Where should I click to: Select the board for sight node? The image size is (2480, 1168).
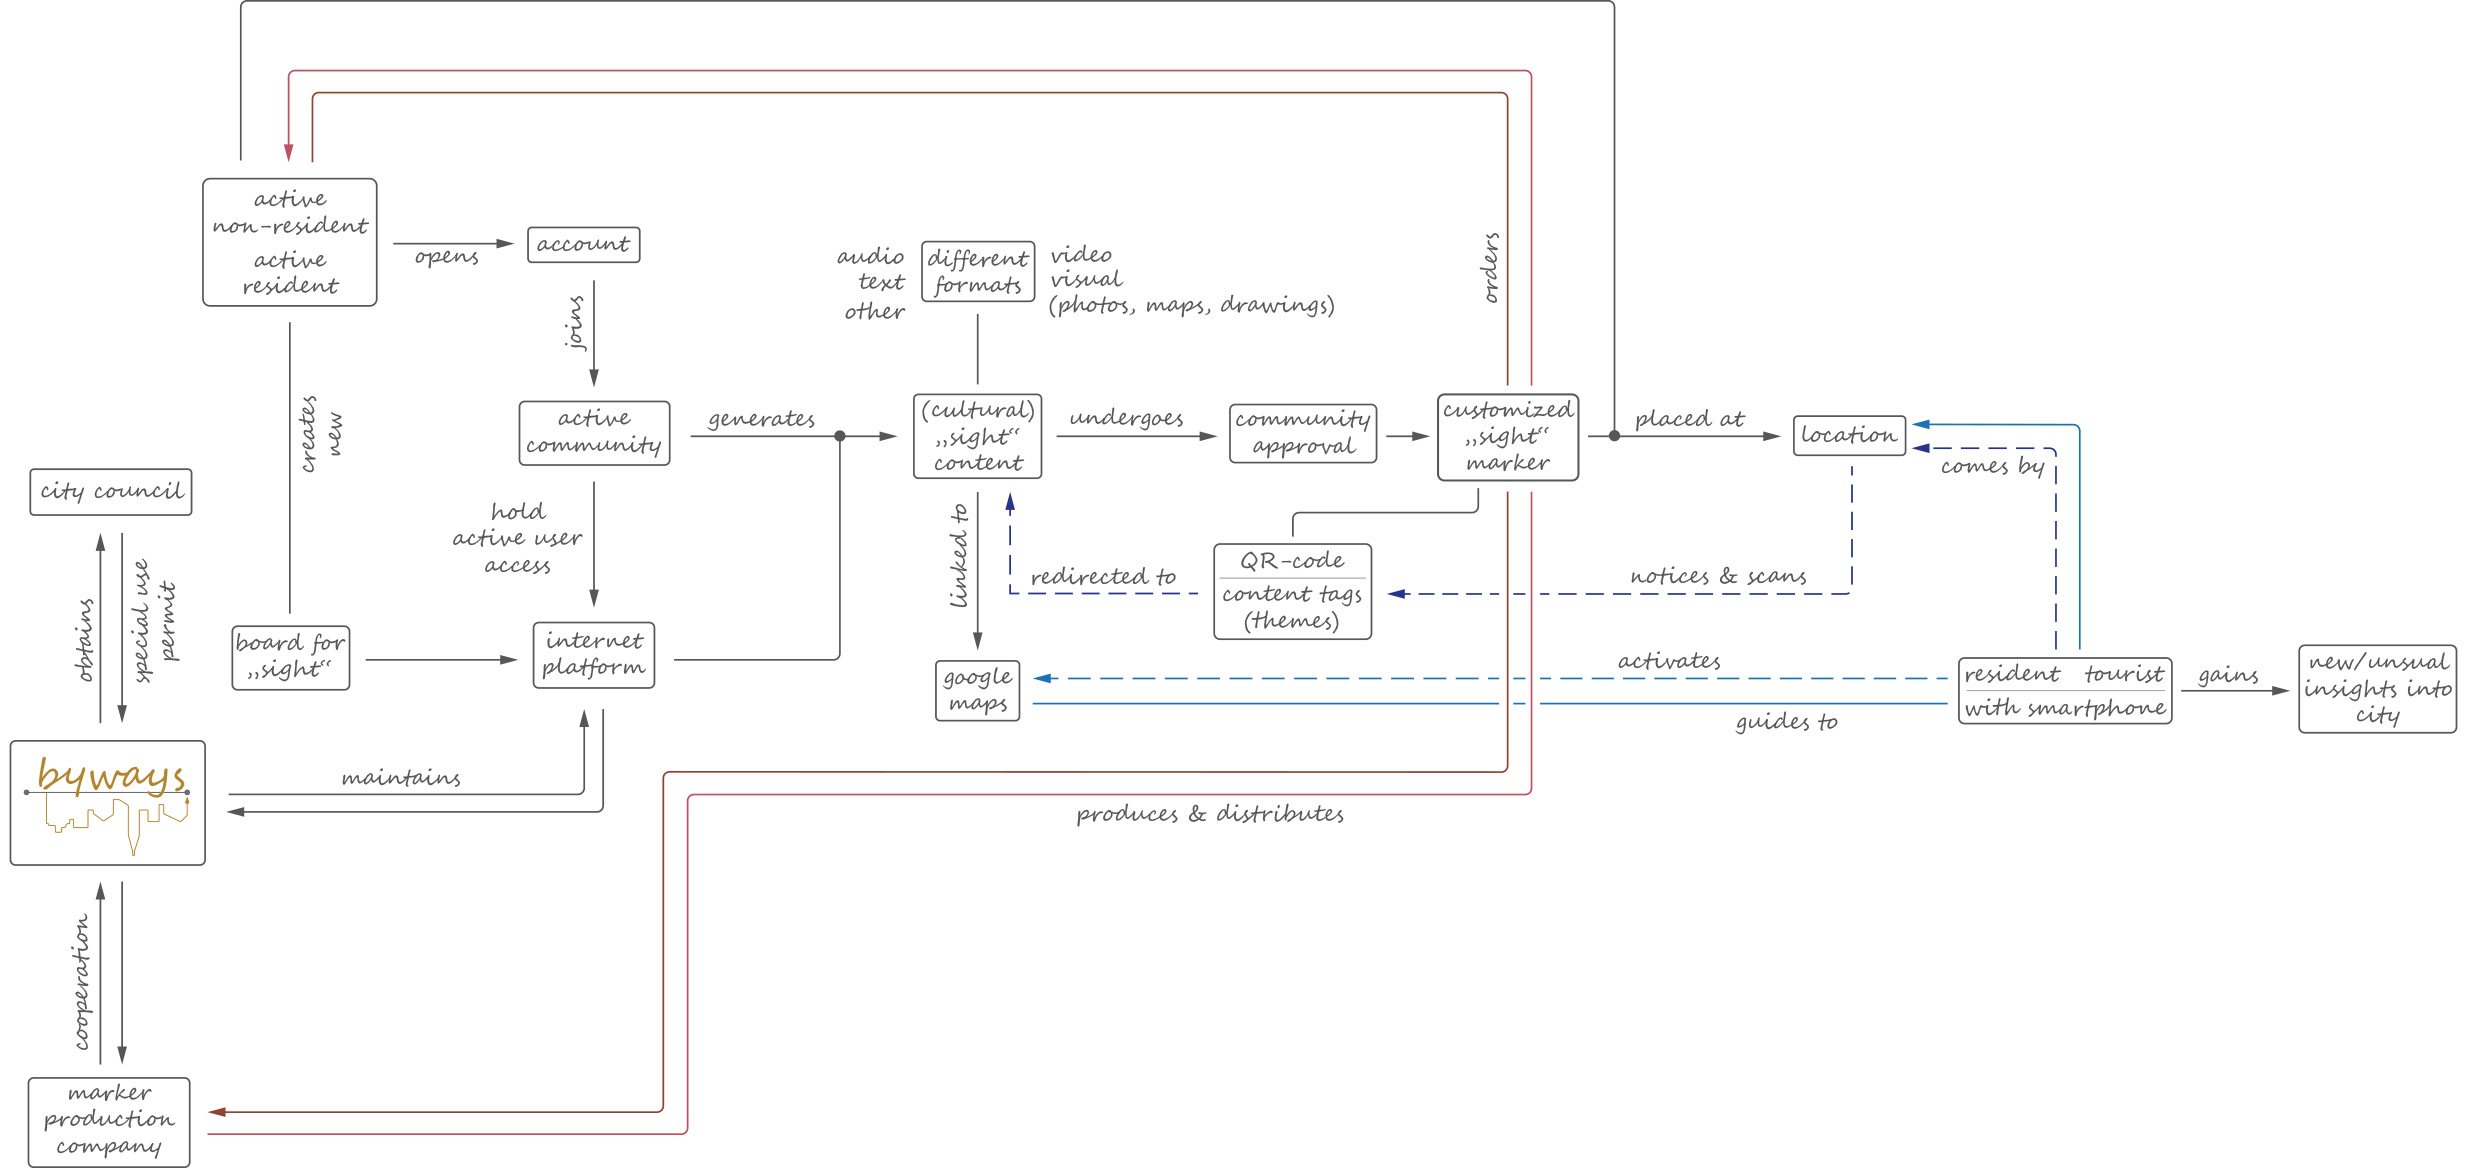291,657
